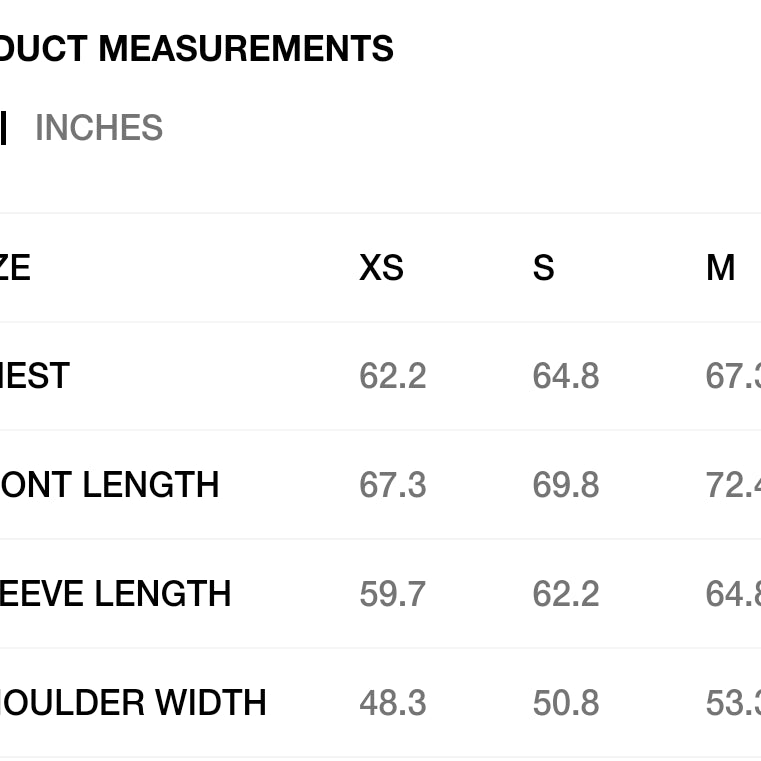The height and width of the screenshot is (761, 761).
Task: Click the M size column header
Action: pyautogui.click(x=720, y=268)
